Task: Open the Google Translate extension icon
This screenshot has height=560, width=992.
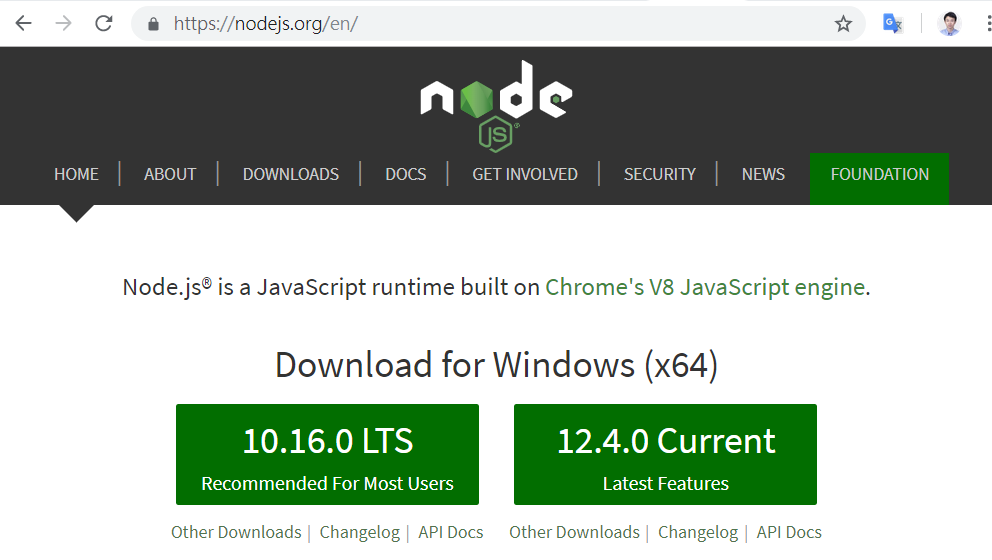Action: point(892,23)
